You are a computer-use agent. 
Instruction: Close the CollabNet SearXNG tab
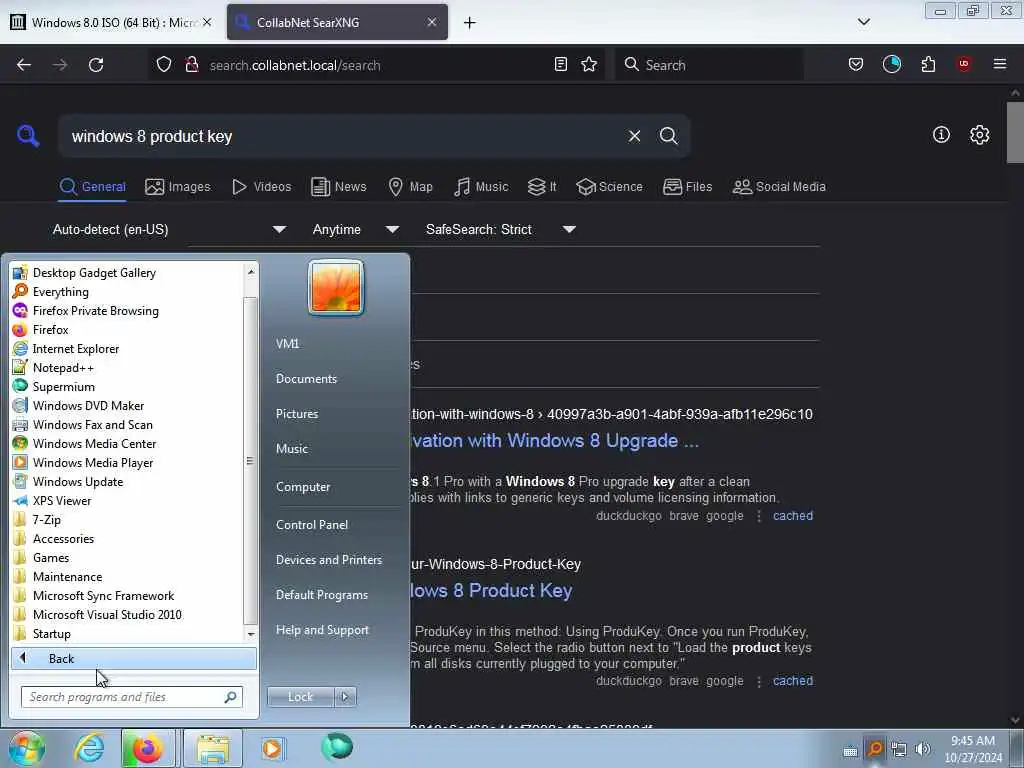[432, 22]
